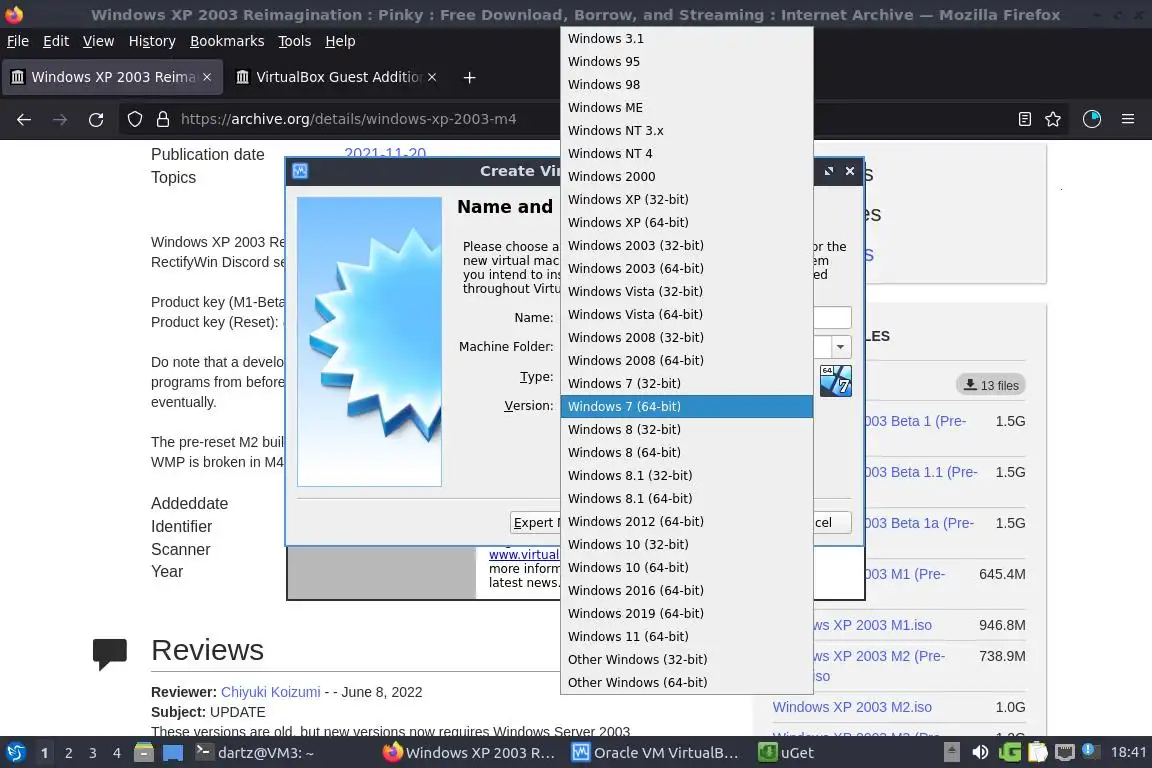Select Windows 3.1 from version list

pyautogui.click(x=686, y=38)
